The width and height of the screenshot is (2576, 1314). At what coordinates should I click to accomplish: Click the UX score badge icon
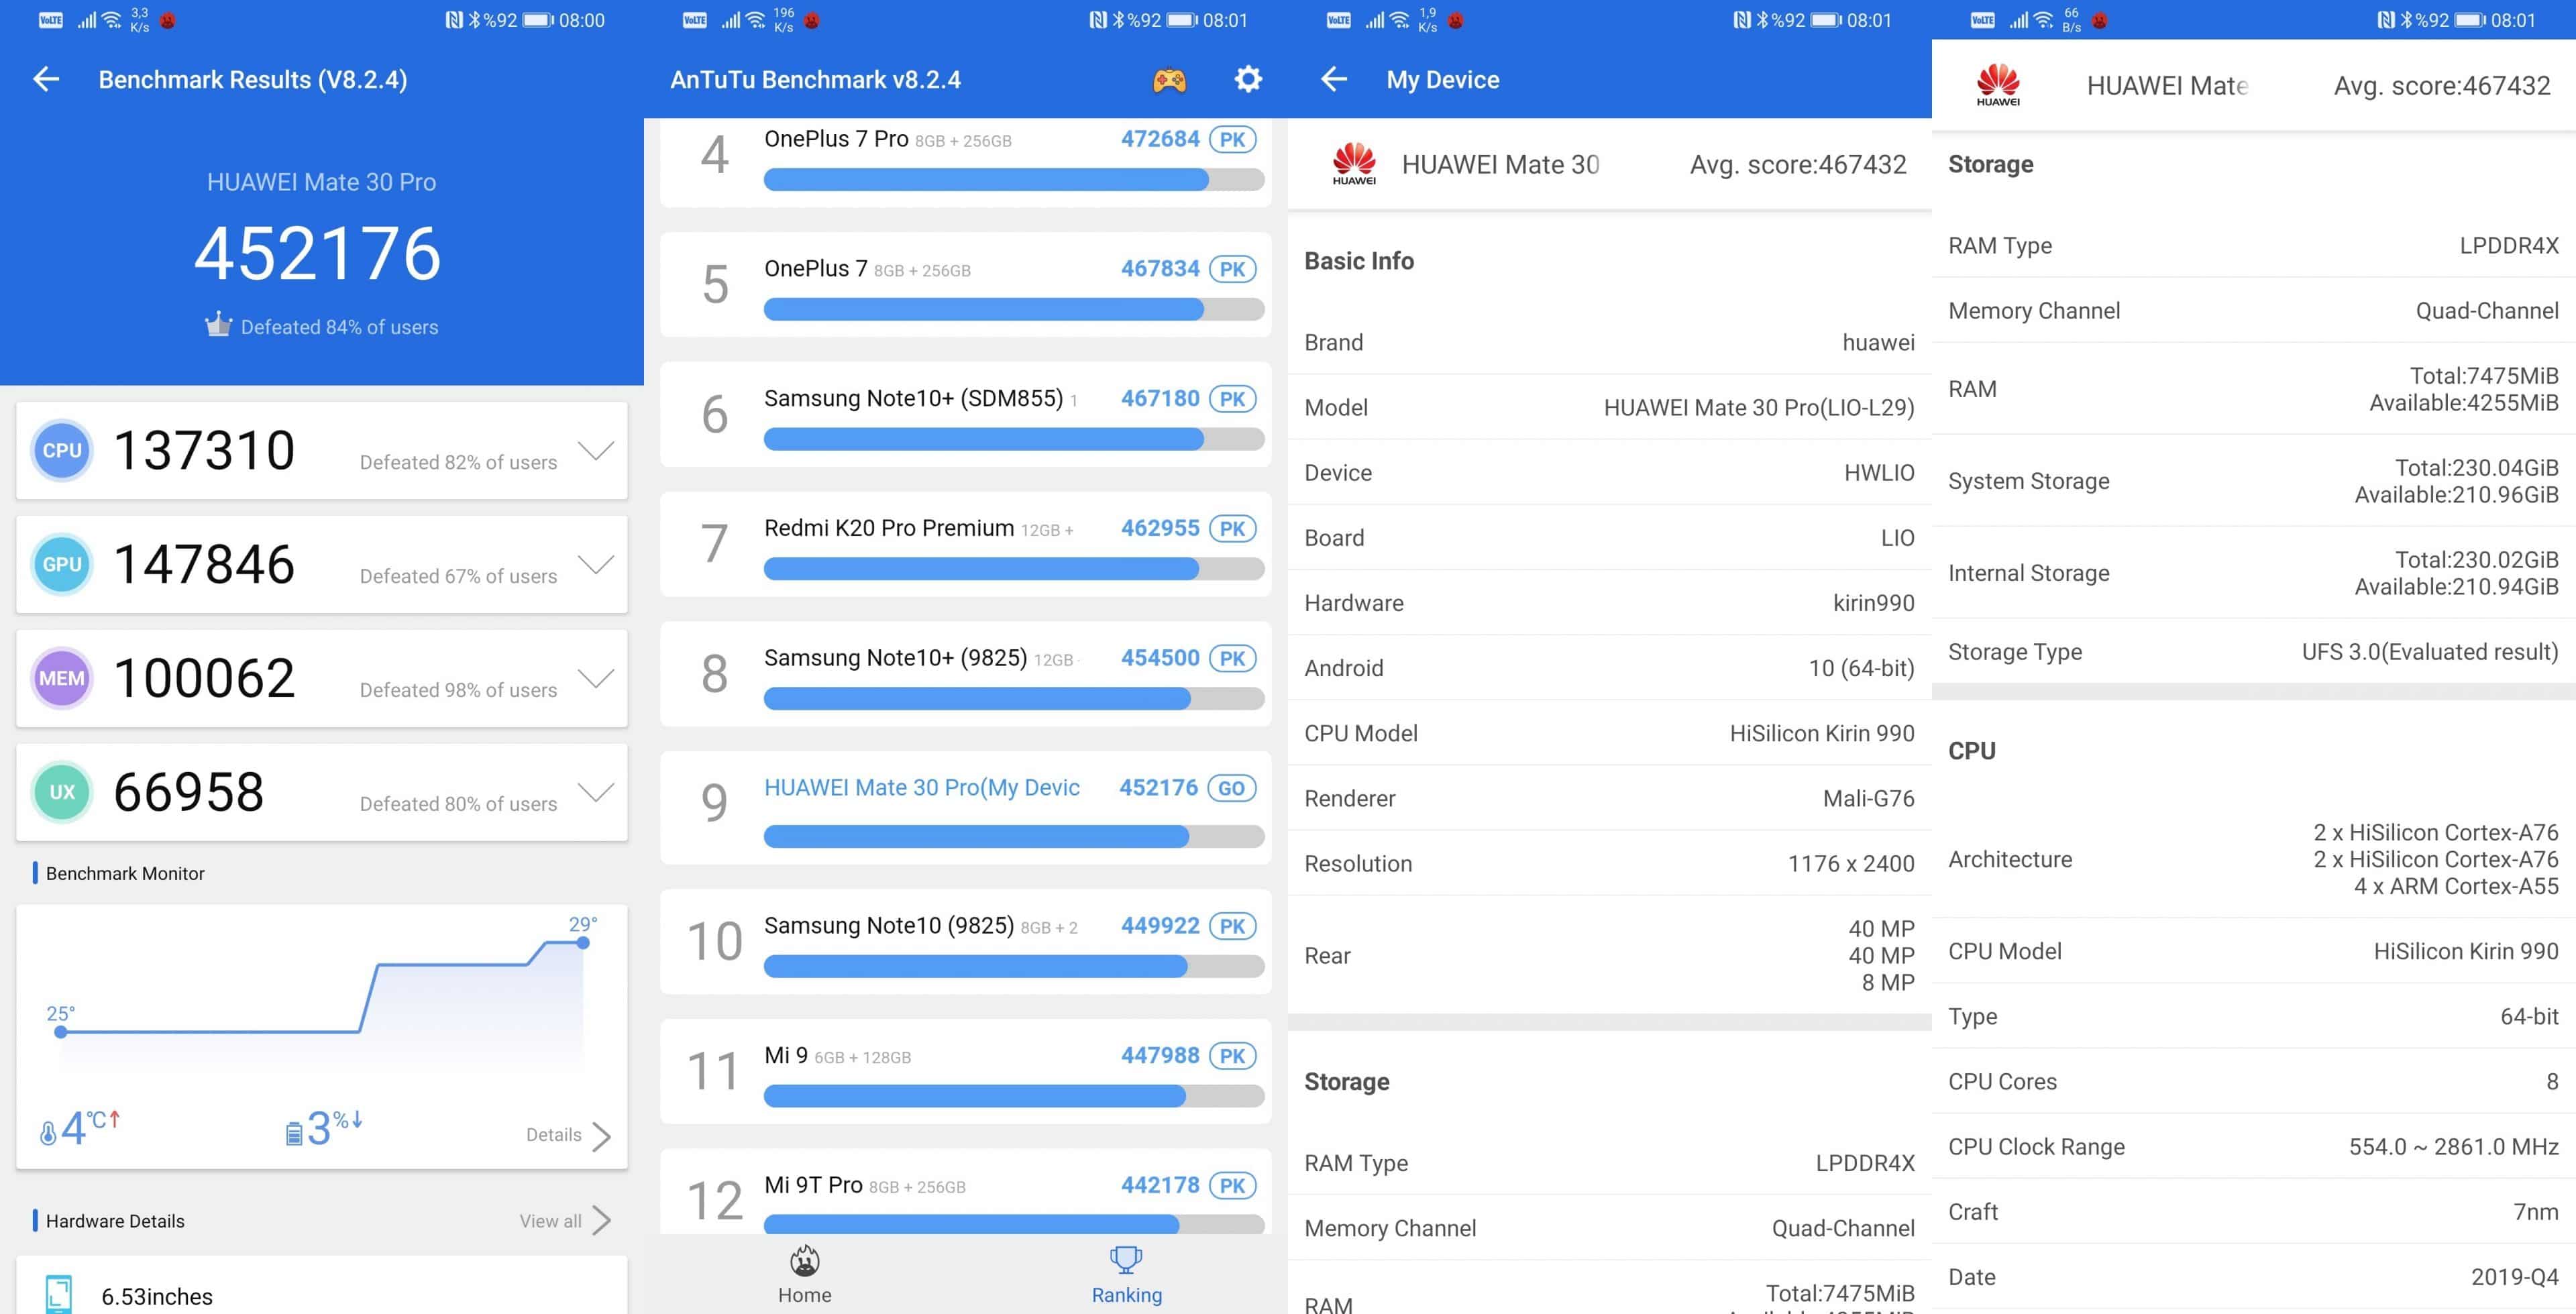click(62, 792)
